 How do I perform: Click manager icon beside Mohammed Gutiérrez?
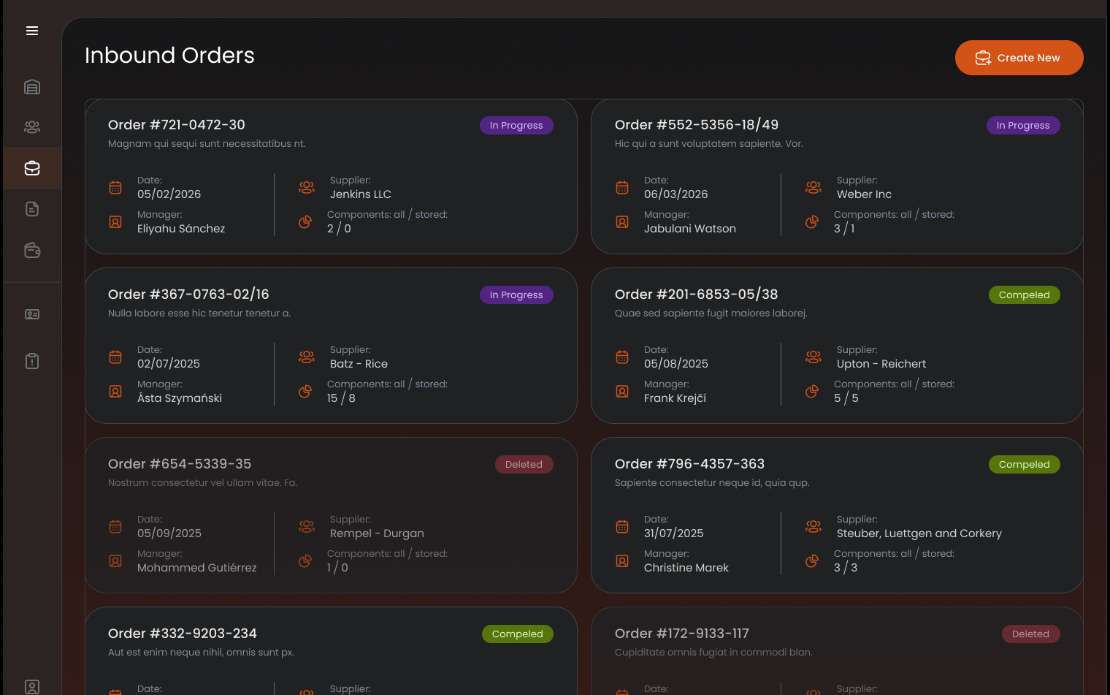pyautogui.click(x=115, y=561)
